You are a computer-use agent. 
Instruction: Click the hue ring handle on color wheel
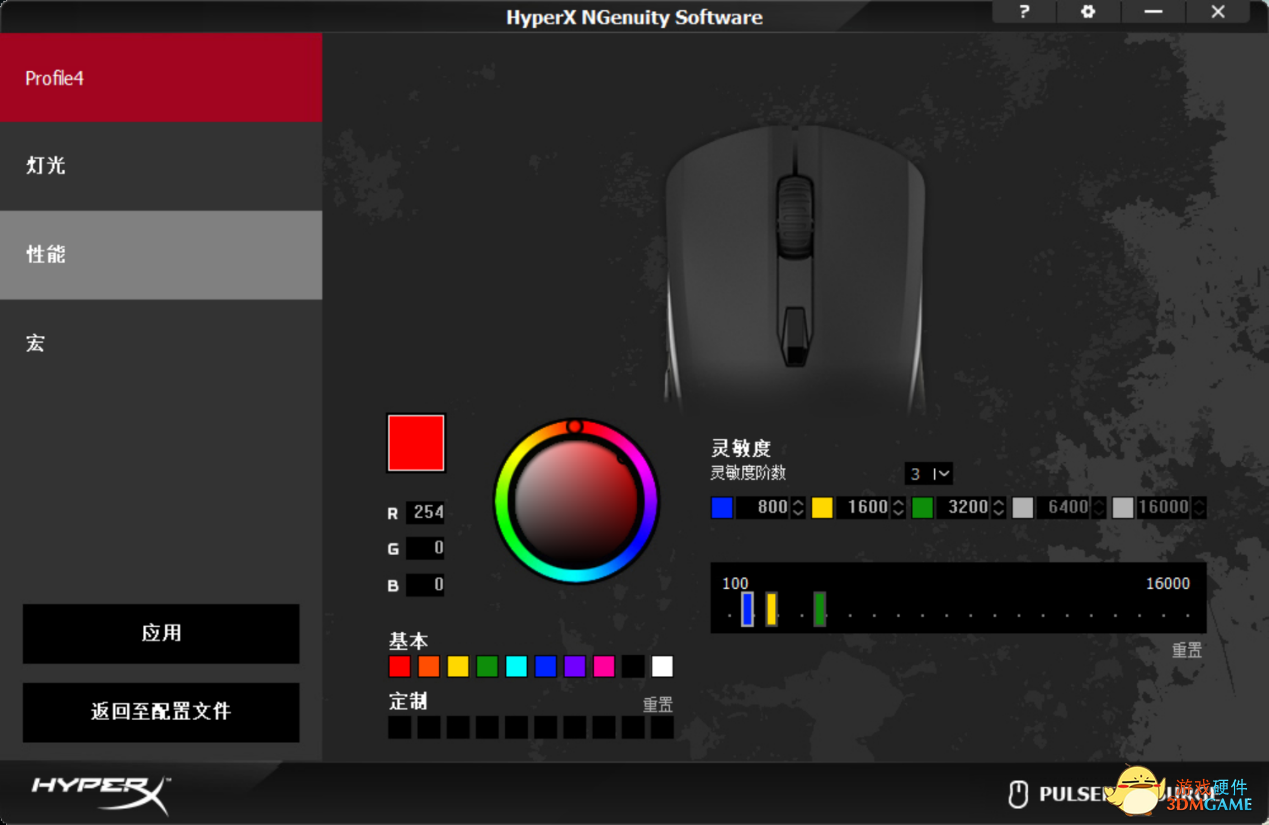coord(574,427)
